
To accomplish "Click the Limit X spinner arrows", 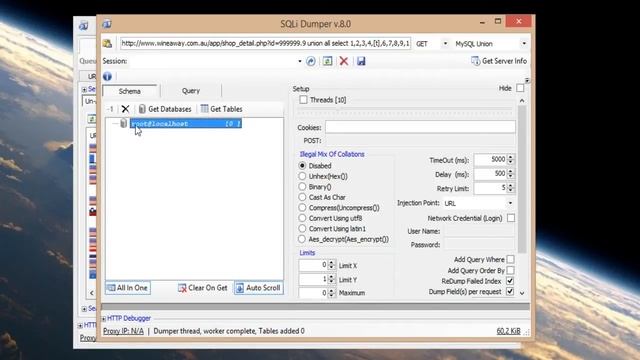I will [331, 265].
